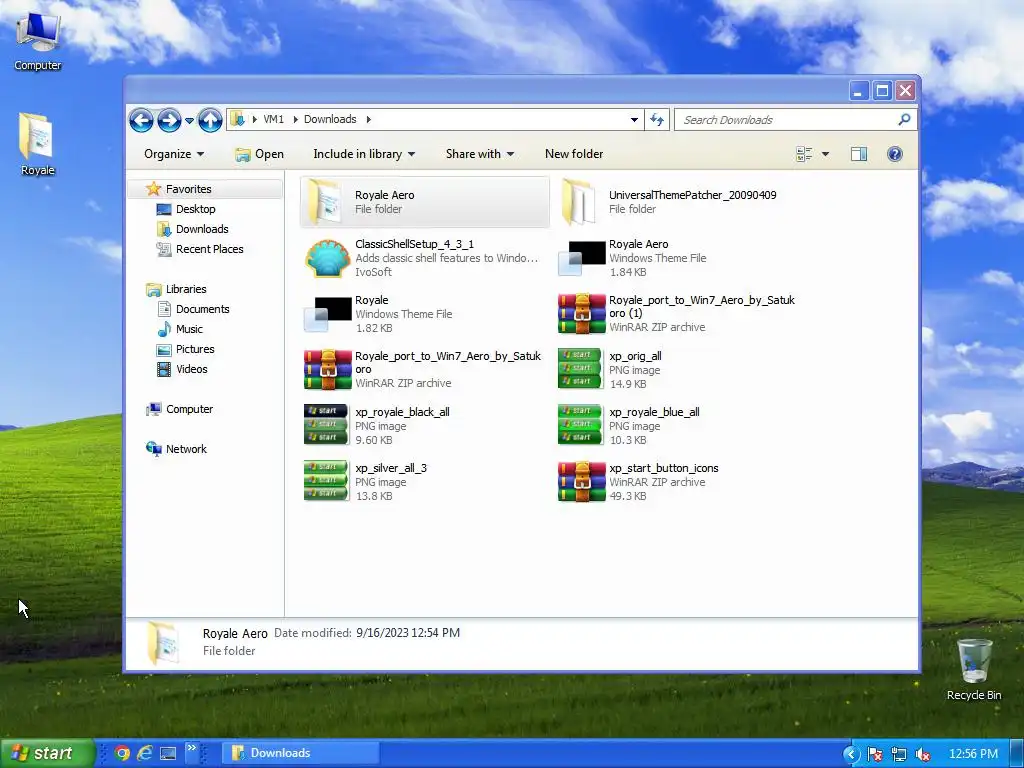Image resolution: width=1024 pixels, height=768 pixels.
Task: Toggle the preview pane
Action: tap(859, 154)
